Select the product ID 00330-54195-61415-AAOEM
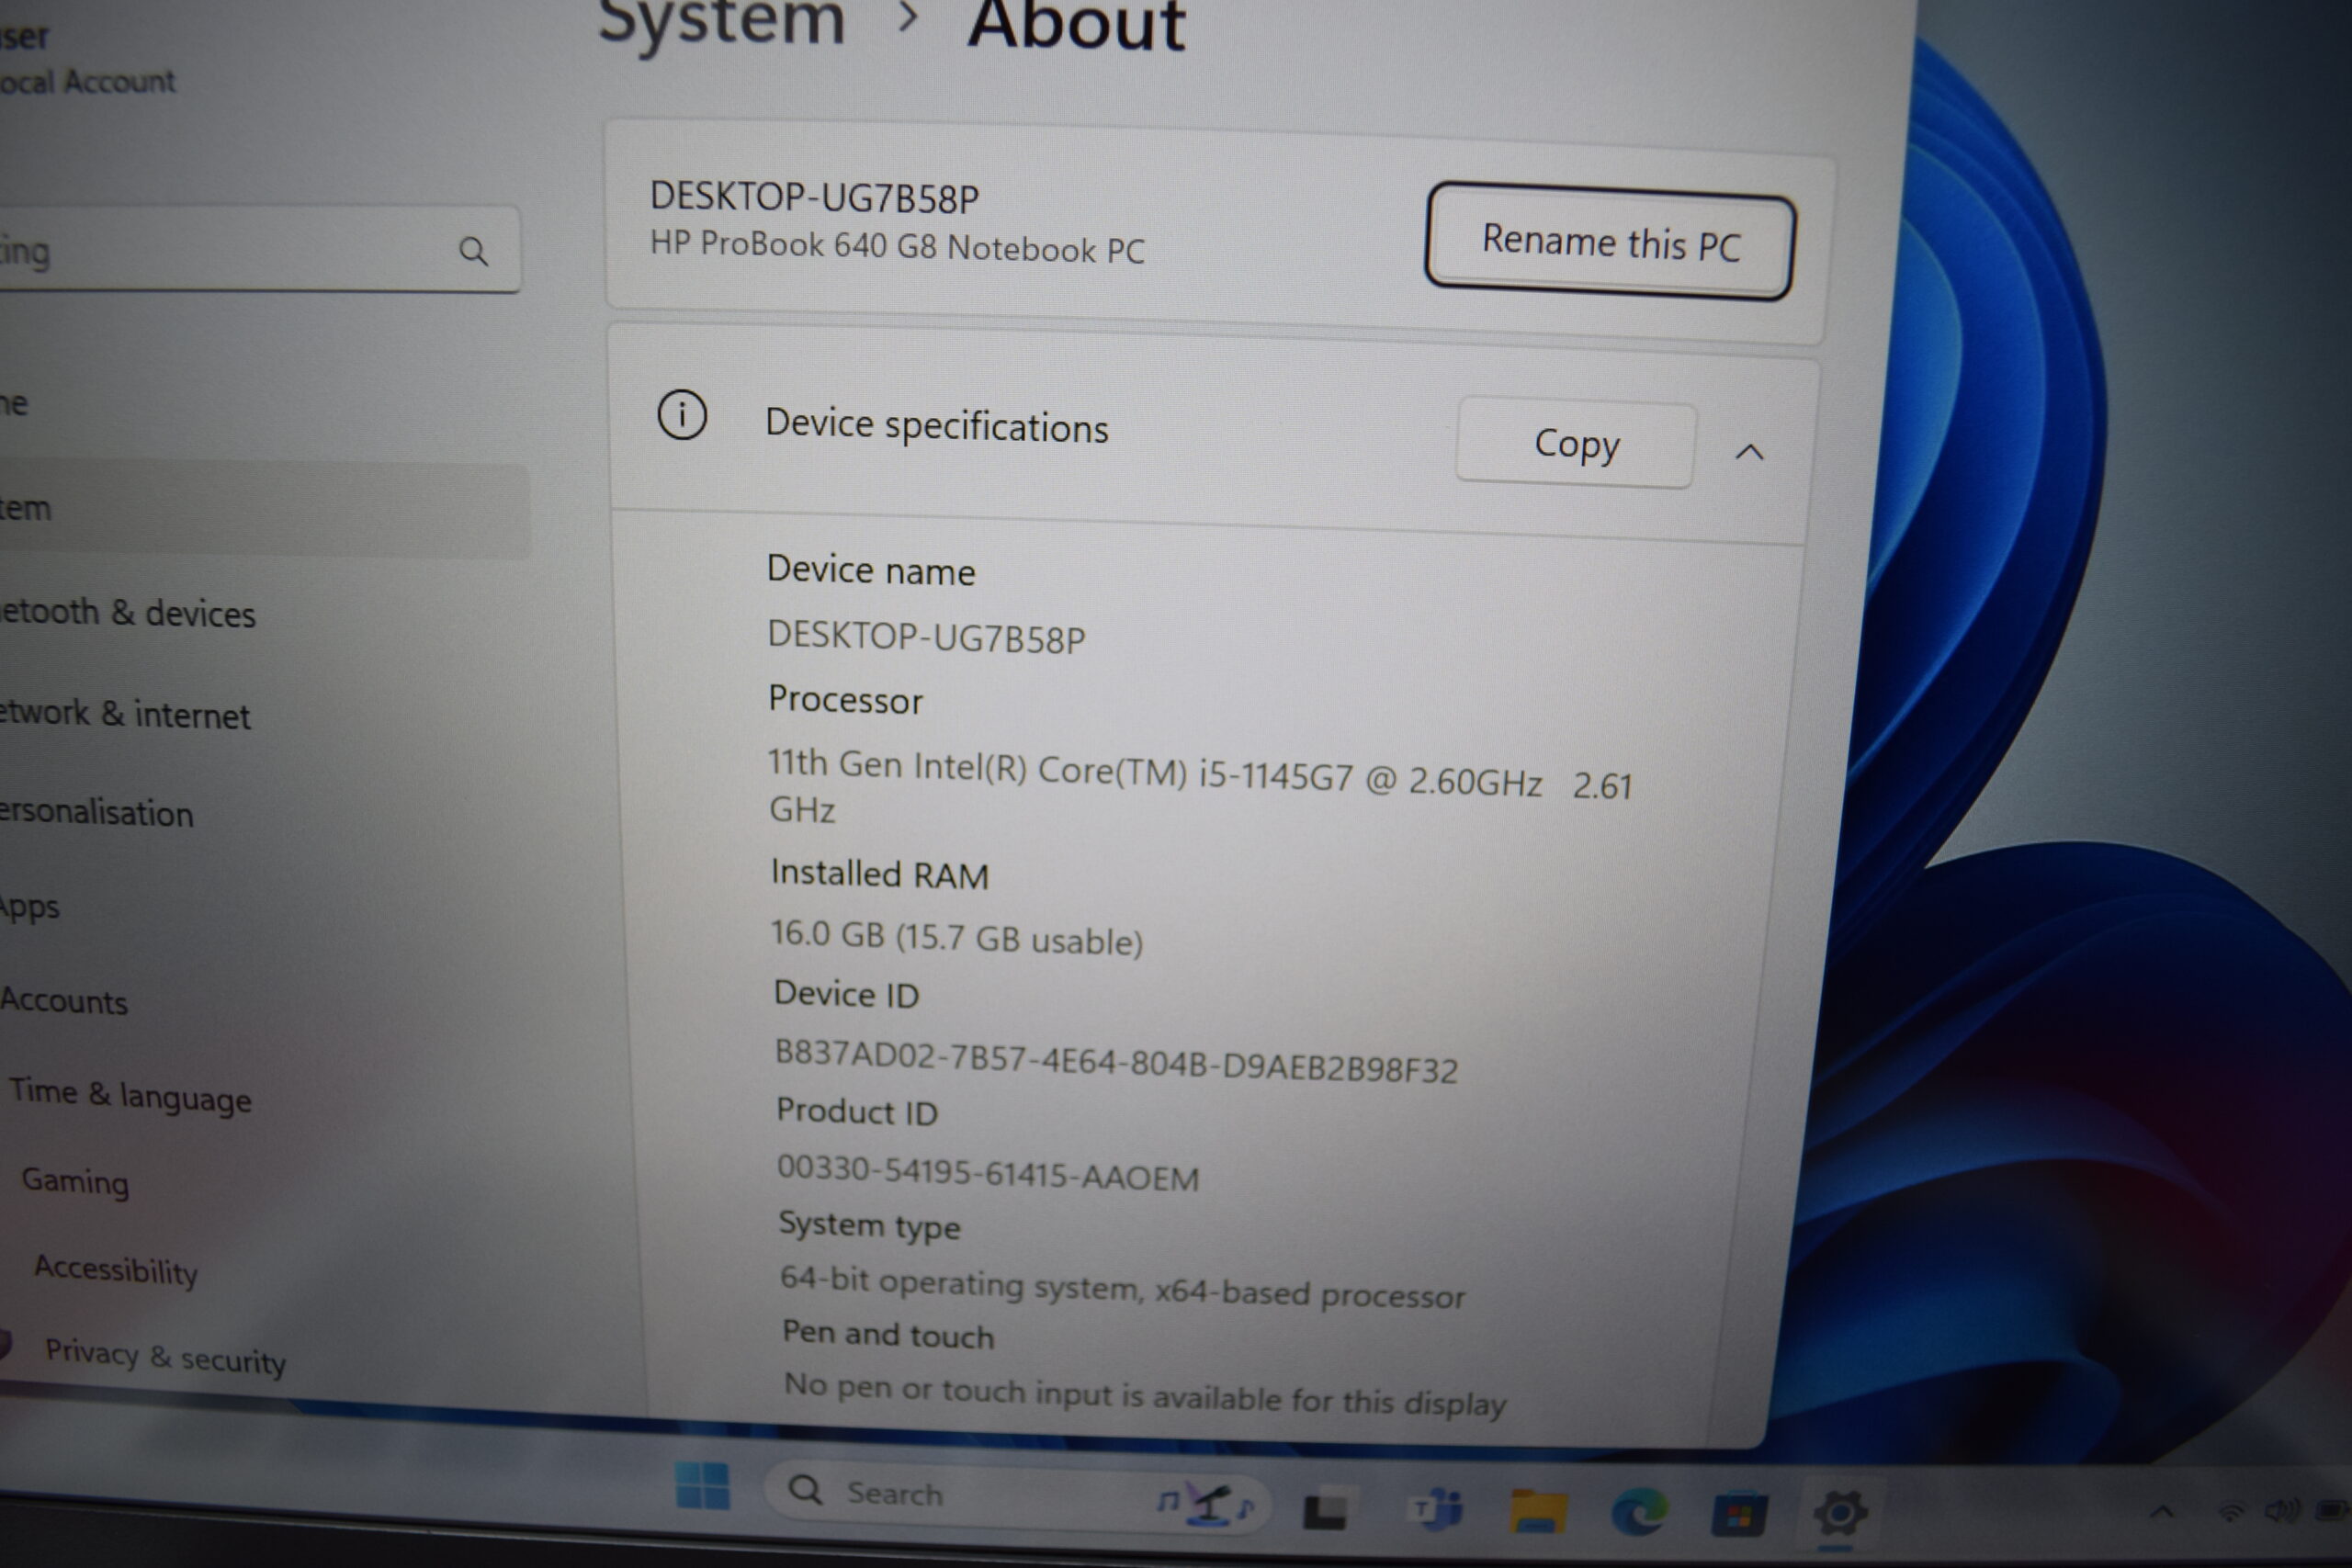2352x1568 pixels. [988, 1173]
